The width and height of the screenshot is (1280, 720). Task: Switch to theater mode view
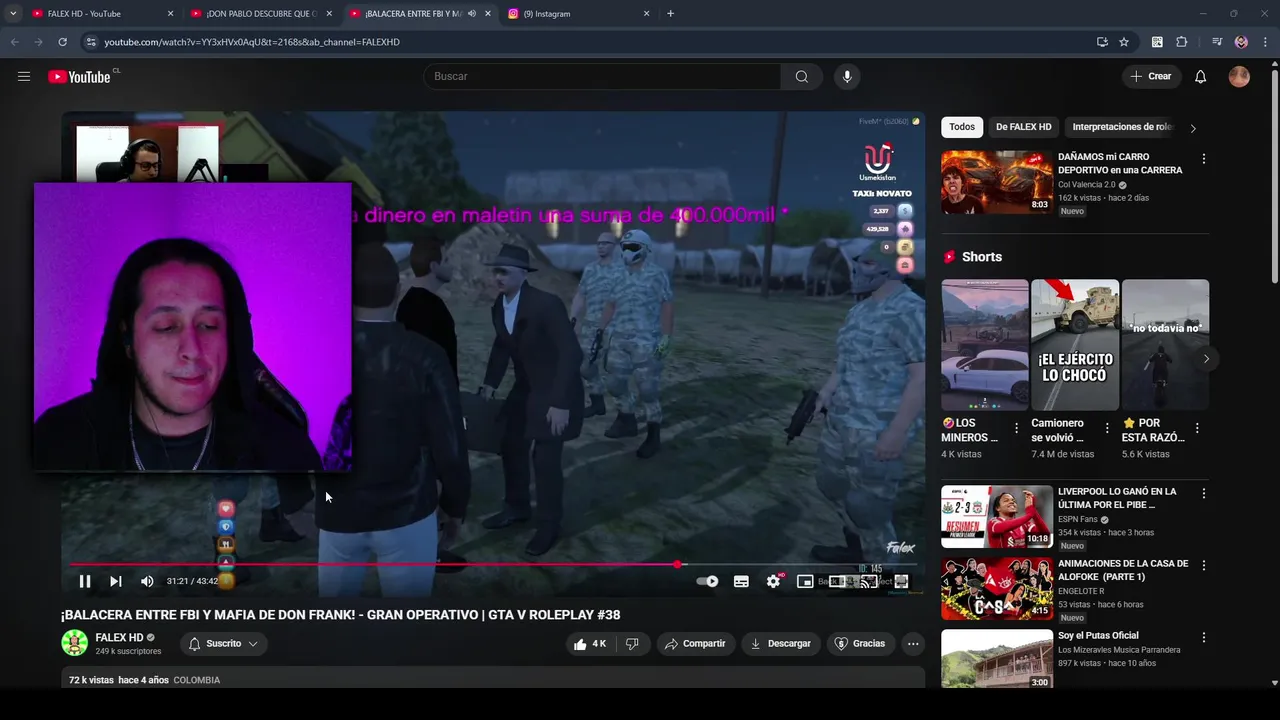tap(837, 582)
